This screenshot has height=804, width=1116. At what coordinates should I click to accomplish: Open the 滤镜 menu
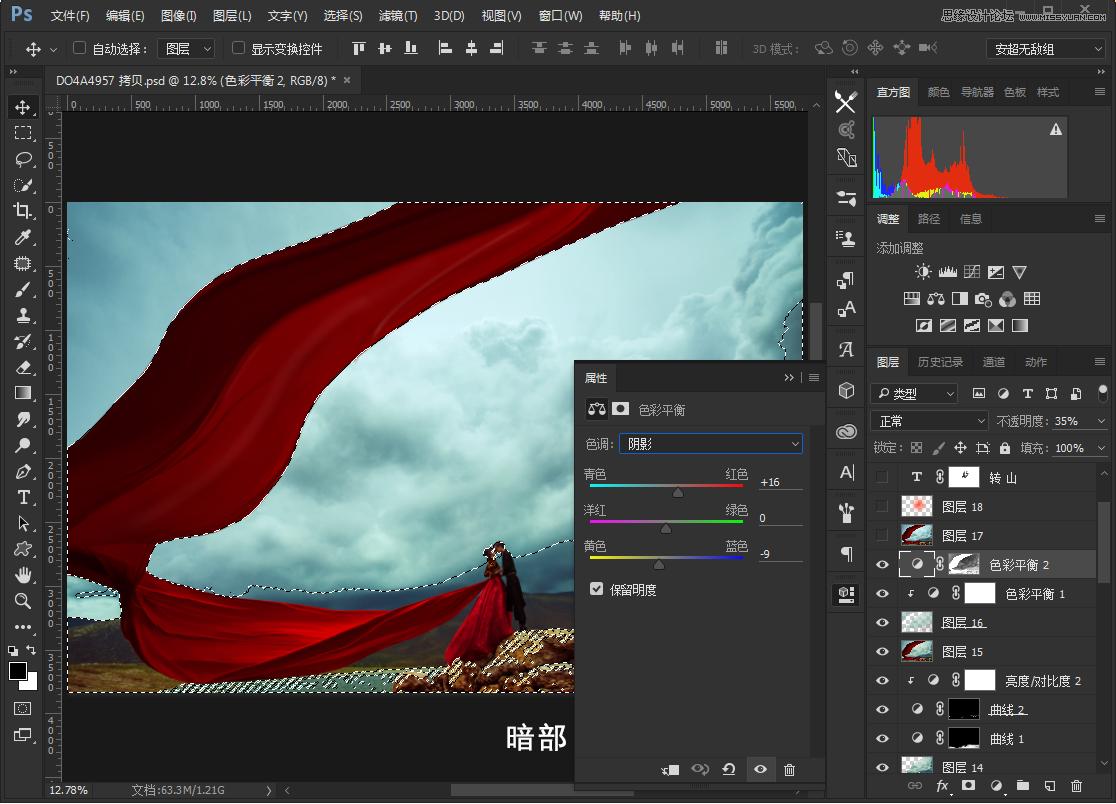(398, 15)
